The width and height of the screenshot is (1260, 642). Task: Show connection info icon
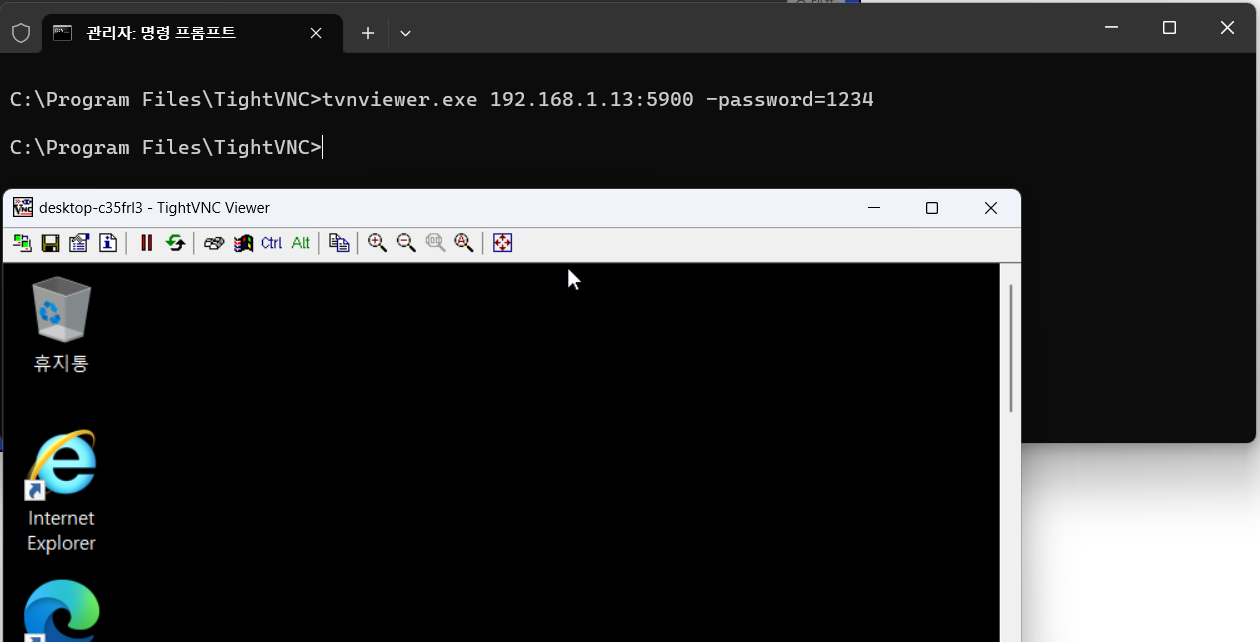(108, 243)
